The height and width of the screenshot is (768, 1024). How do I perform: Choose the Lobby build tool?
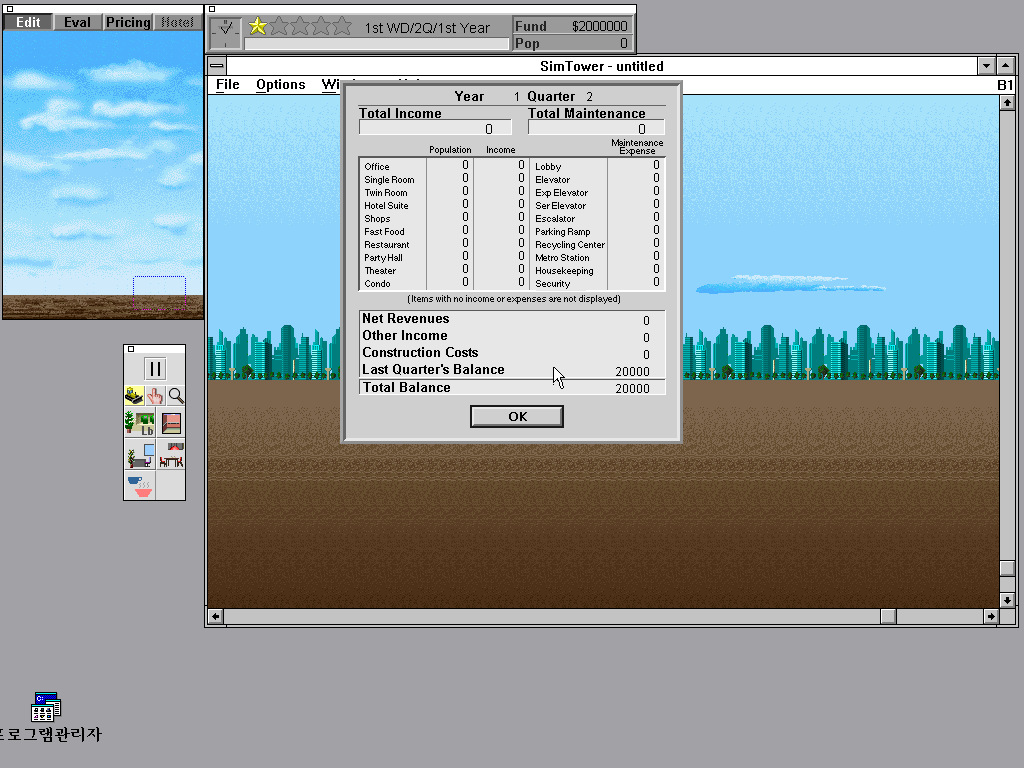[140, 423]
